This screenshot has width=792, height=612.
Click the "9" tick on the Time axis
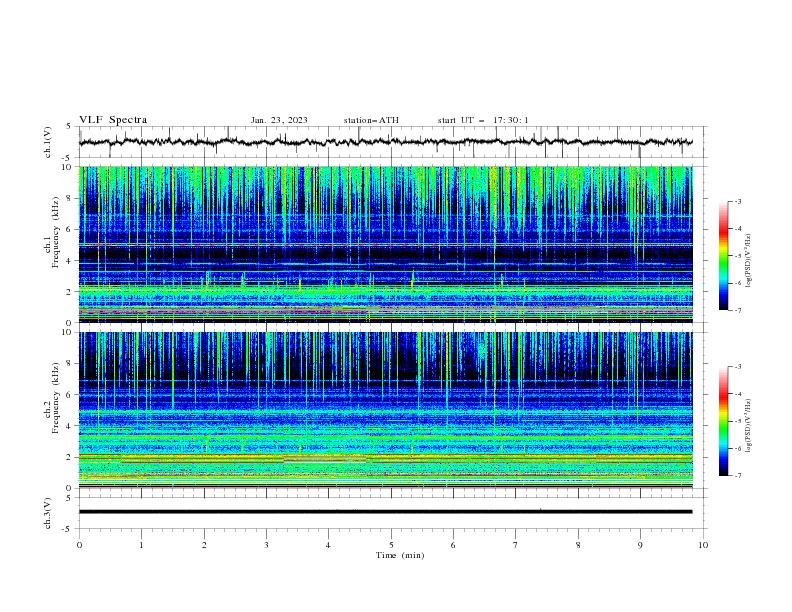pos(640,545)
